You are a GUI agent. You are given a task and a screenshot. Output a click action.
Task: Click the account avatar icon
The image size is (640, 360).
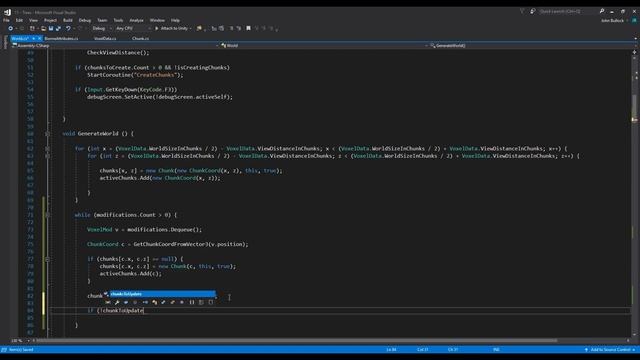634,20
